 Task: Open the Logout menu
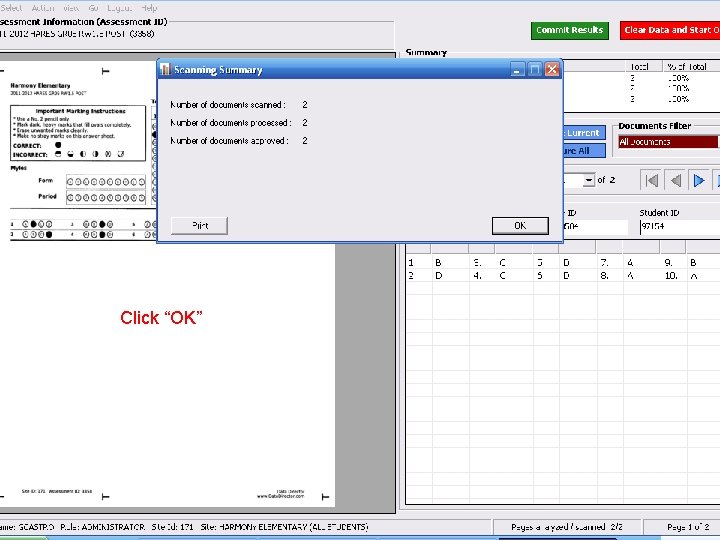(x=119, y=8)
